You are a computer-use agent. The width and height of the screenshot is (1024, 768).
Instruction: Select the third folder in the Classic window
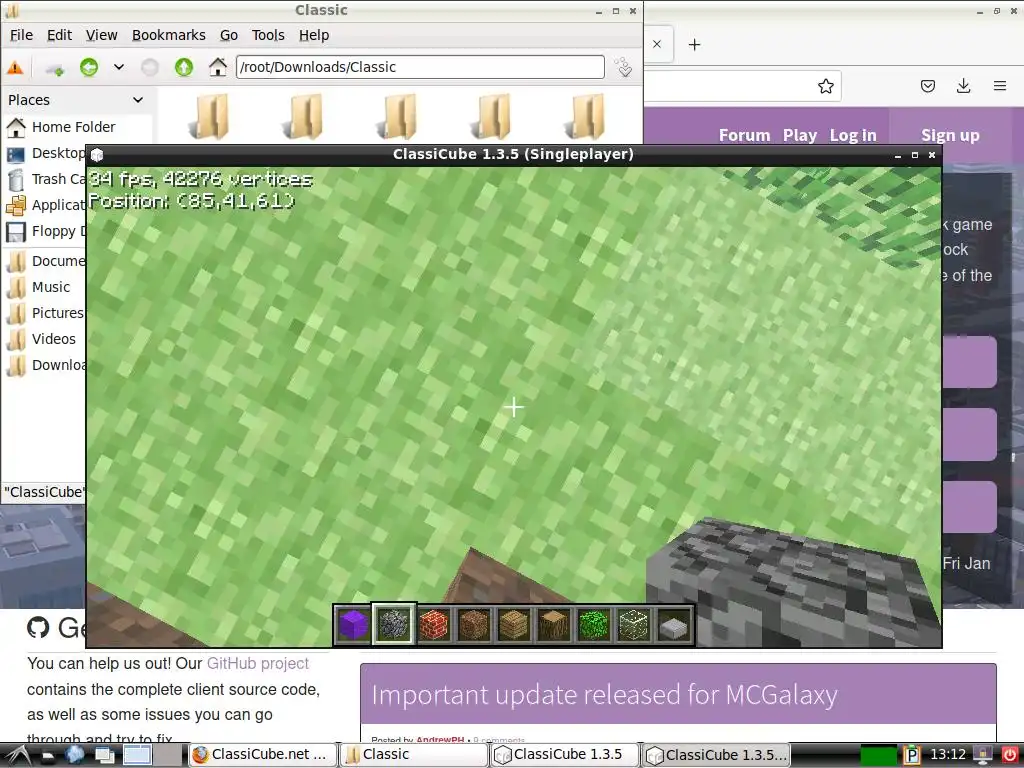(x=397, y=116)
